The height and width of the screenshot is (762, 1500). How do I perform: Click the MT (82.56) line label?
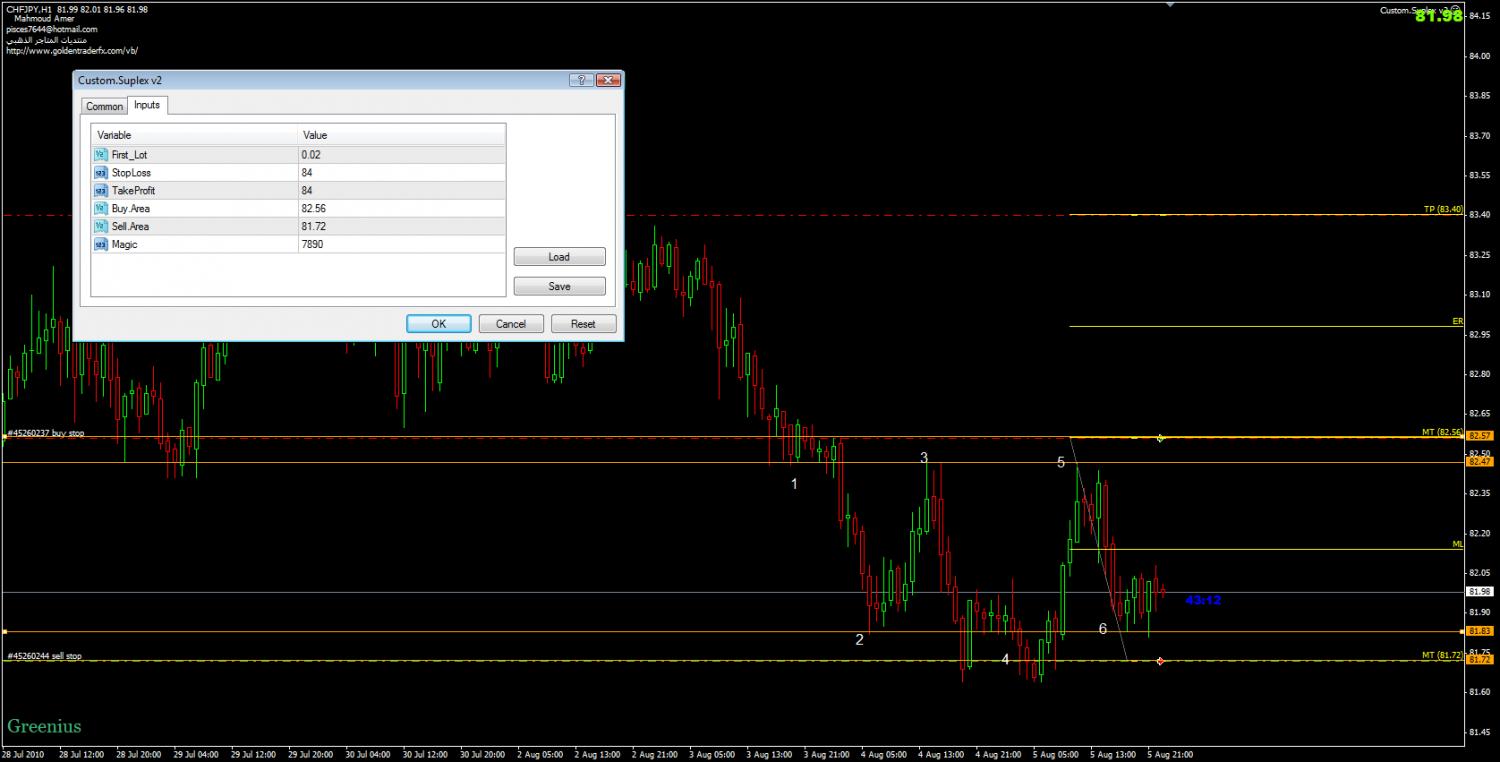(x=1443, y=432)
